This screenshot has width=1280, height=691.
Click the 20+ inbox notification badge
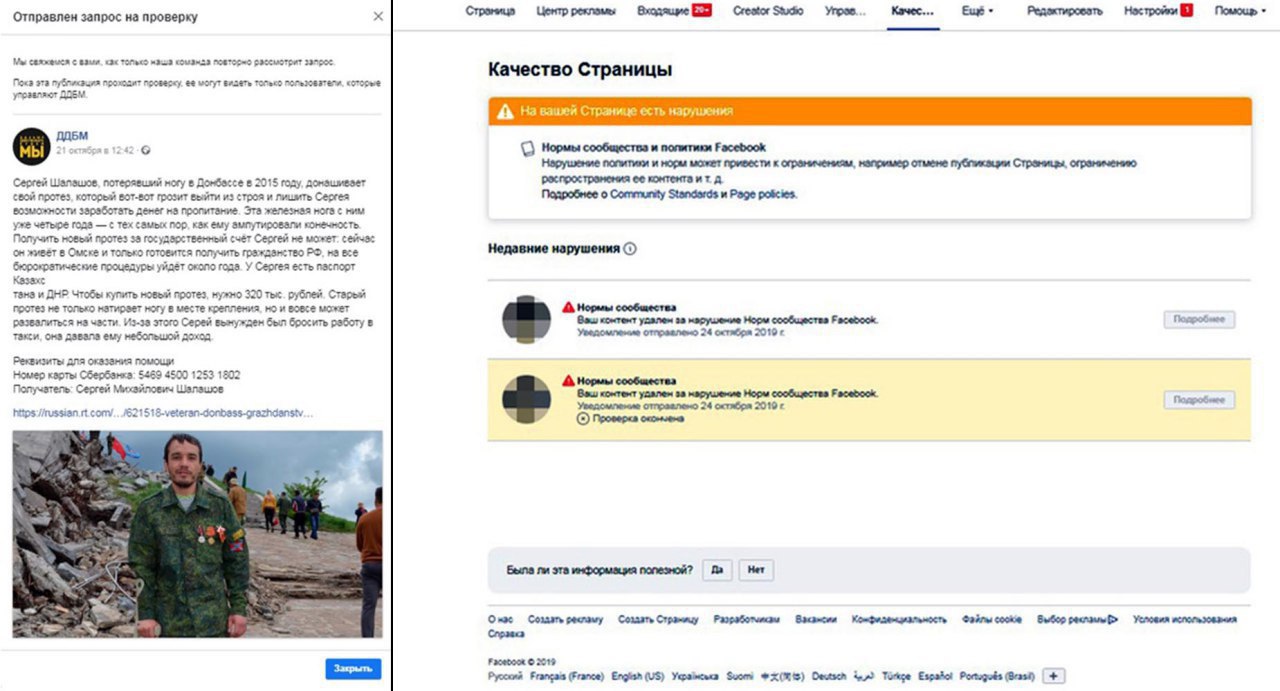click(701, 11)
